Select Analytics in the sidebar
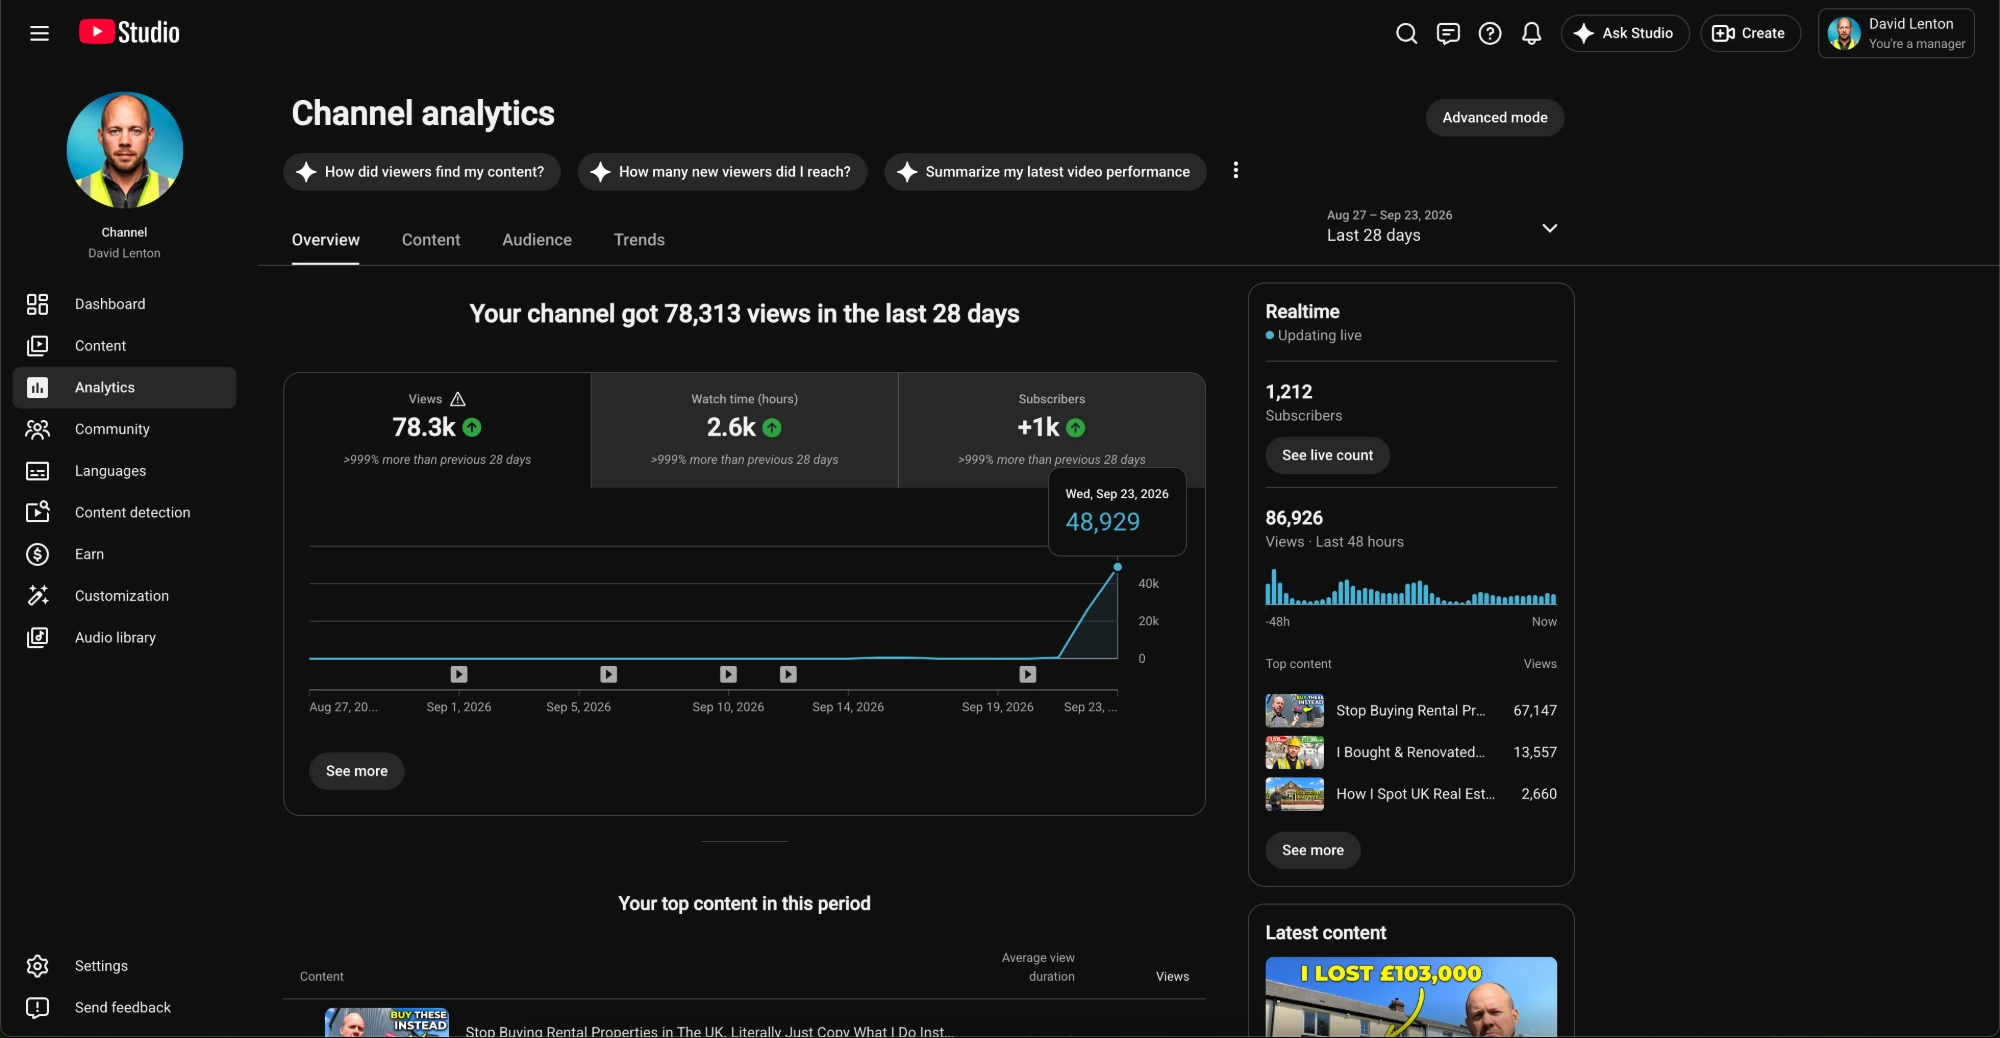This screenshot has height=1038, width=2000. click(124, 387)
